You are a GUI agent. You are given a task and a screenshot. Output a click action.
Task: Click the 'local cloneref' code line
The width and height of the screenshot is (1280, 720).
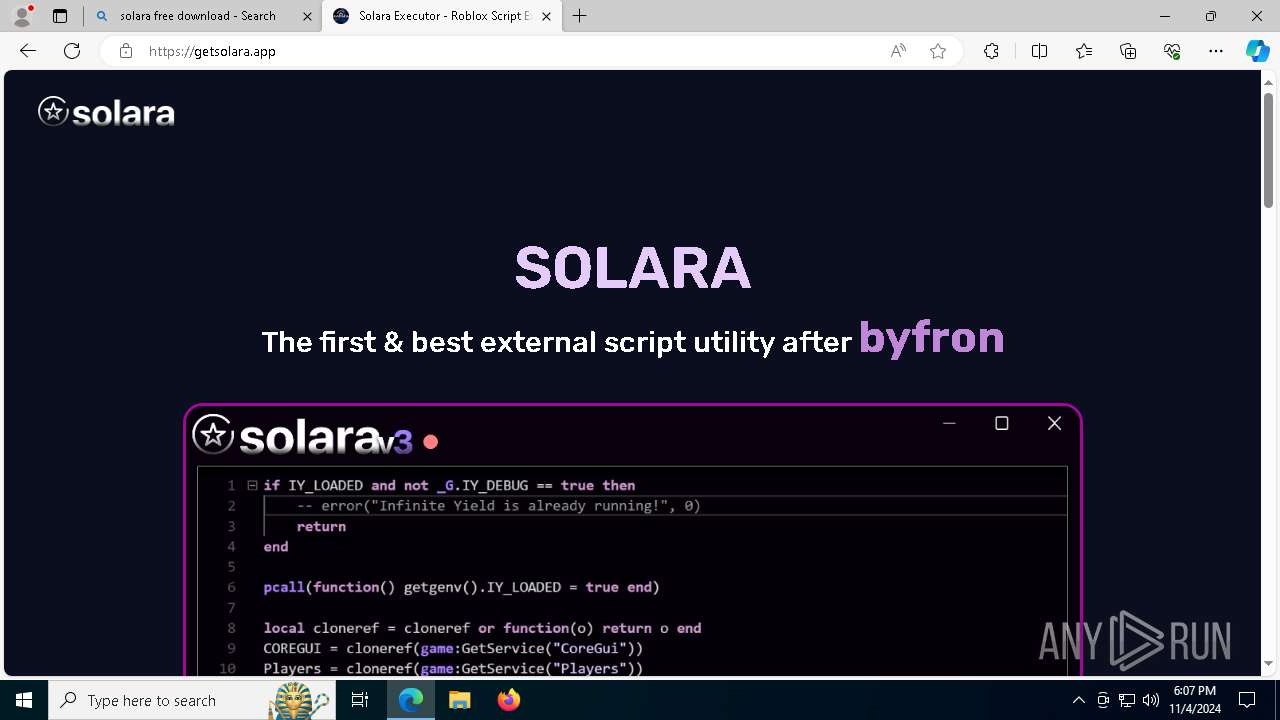(482, 628)
